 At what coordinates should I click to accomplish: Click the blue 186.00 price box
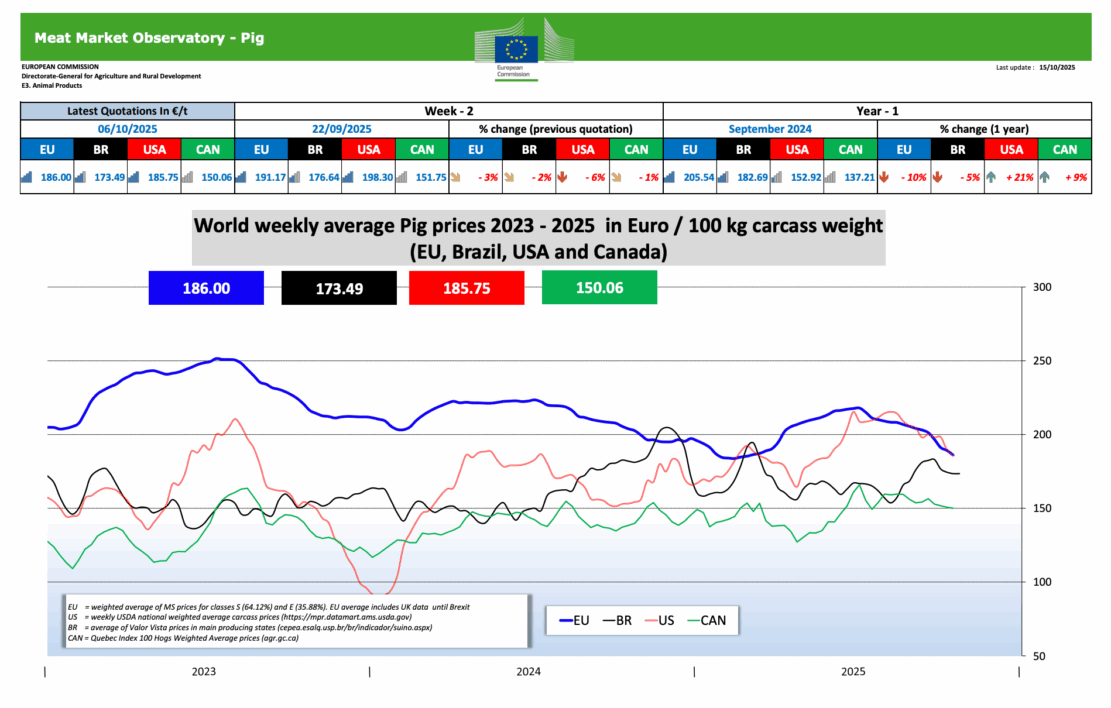(206, 288)
